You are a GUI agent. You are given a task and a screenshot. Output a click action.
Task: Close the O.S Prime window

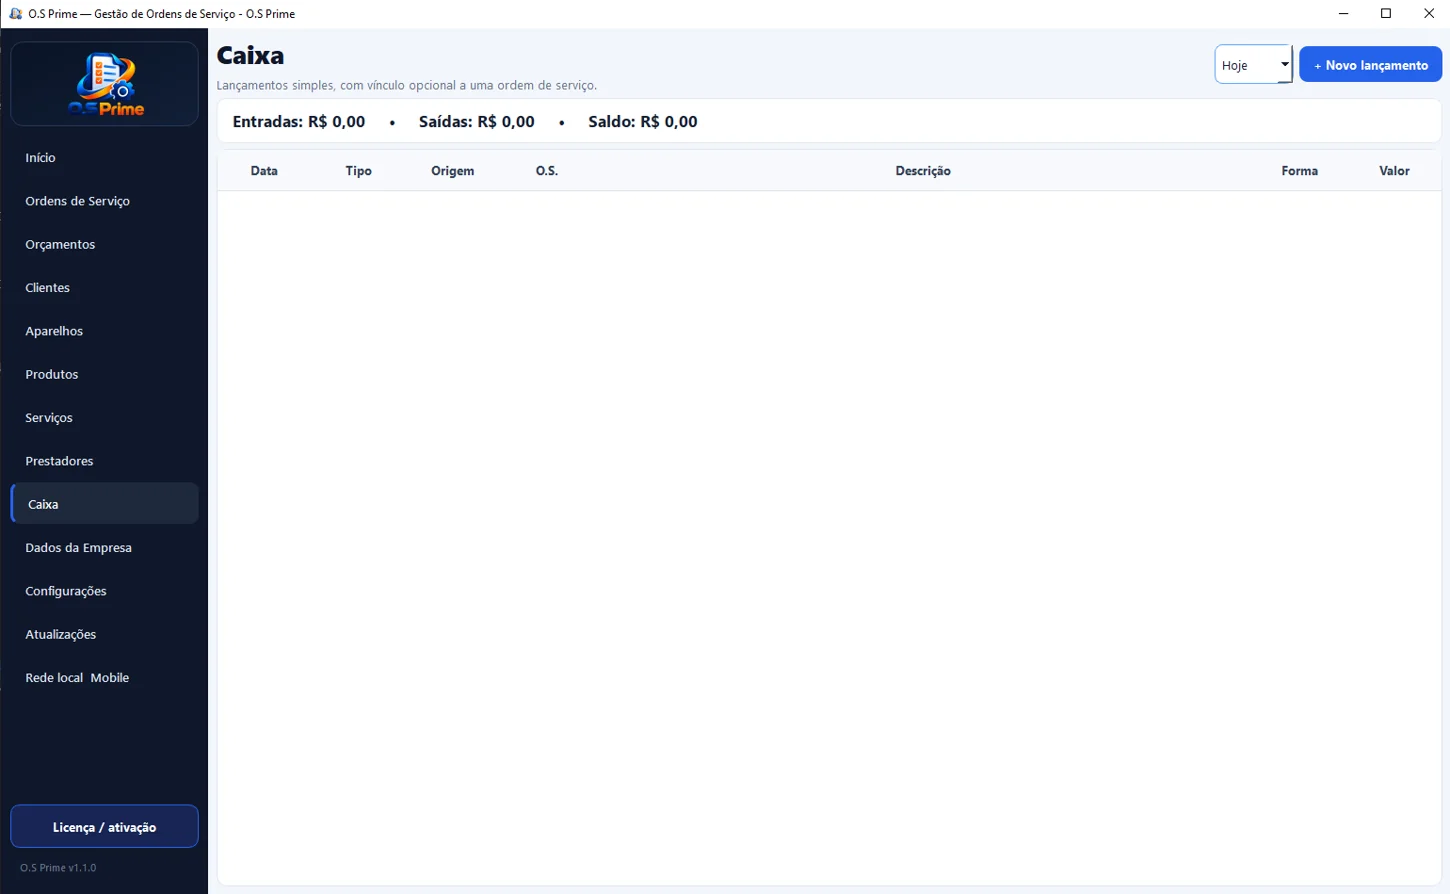(1429, 14)
